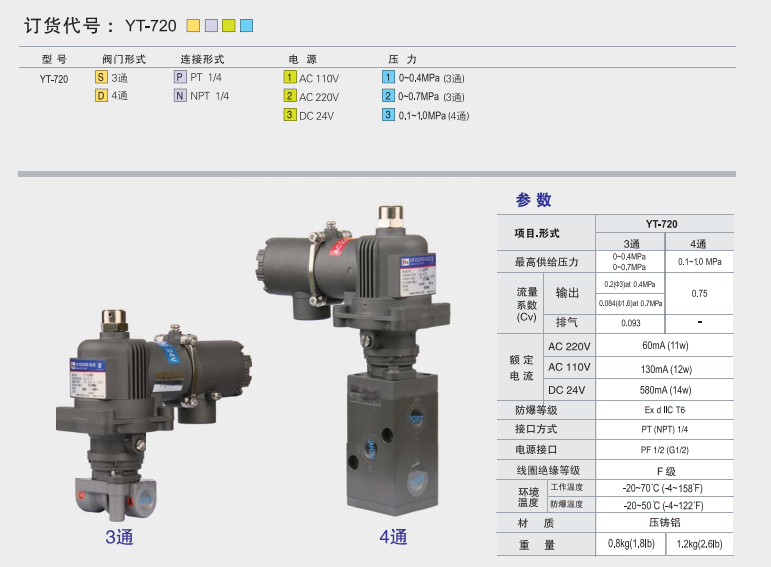Click the 参数 section heading
This screenshot has width=771, height=567.
click(x=533, y=200)
